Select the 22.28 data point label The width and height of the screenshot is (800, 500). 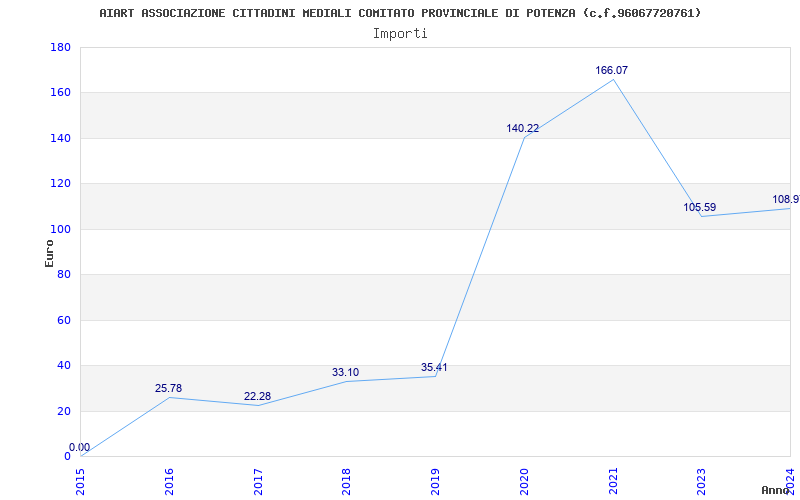[257, 396]
